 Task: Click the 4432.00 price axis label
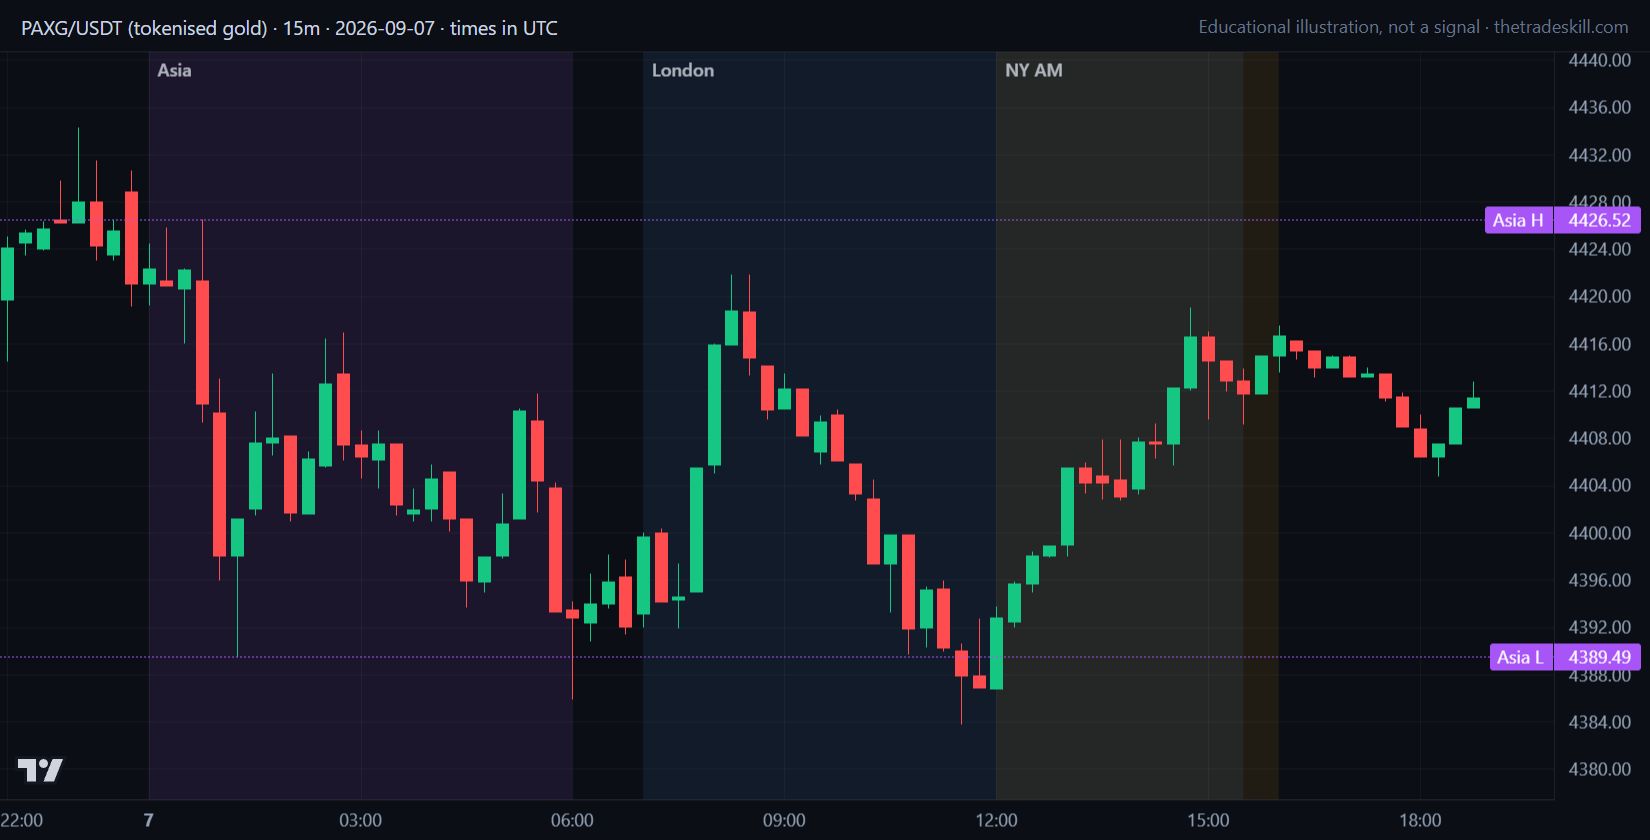(x=1600, y=155)
